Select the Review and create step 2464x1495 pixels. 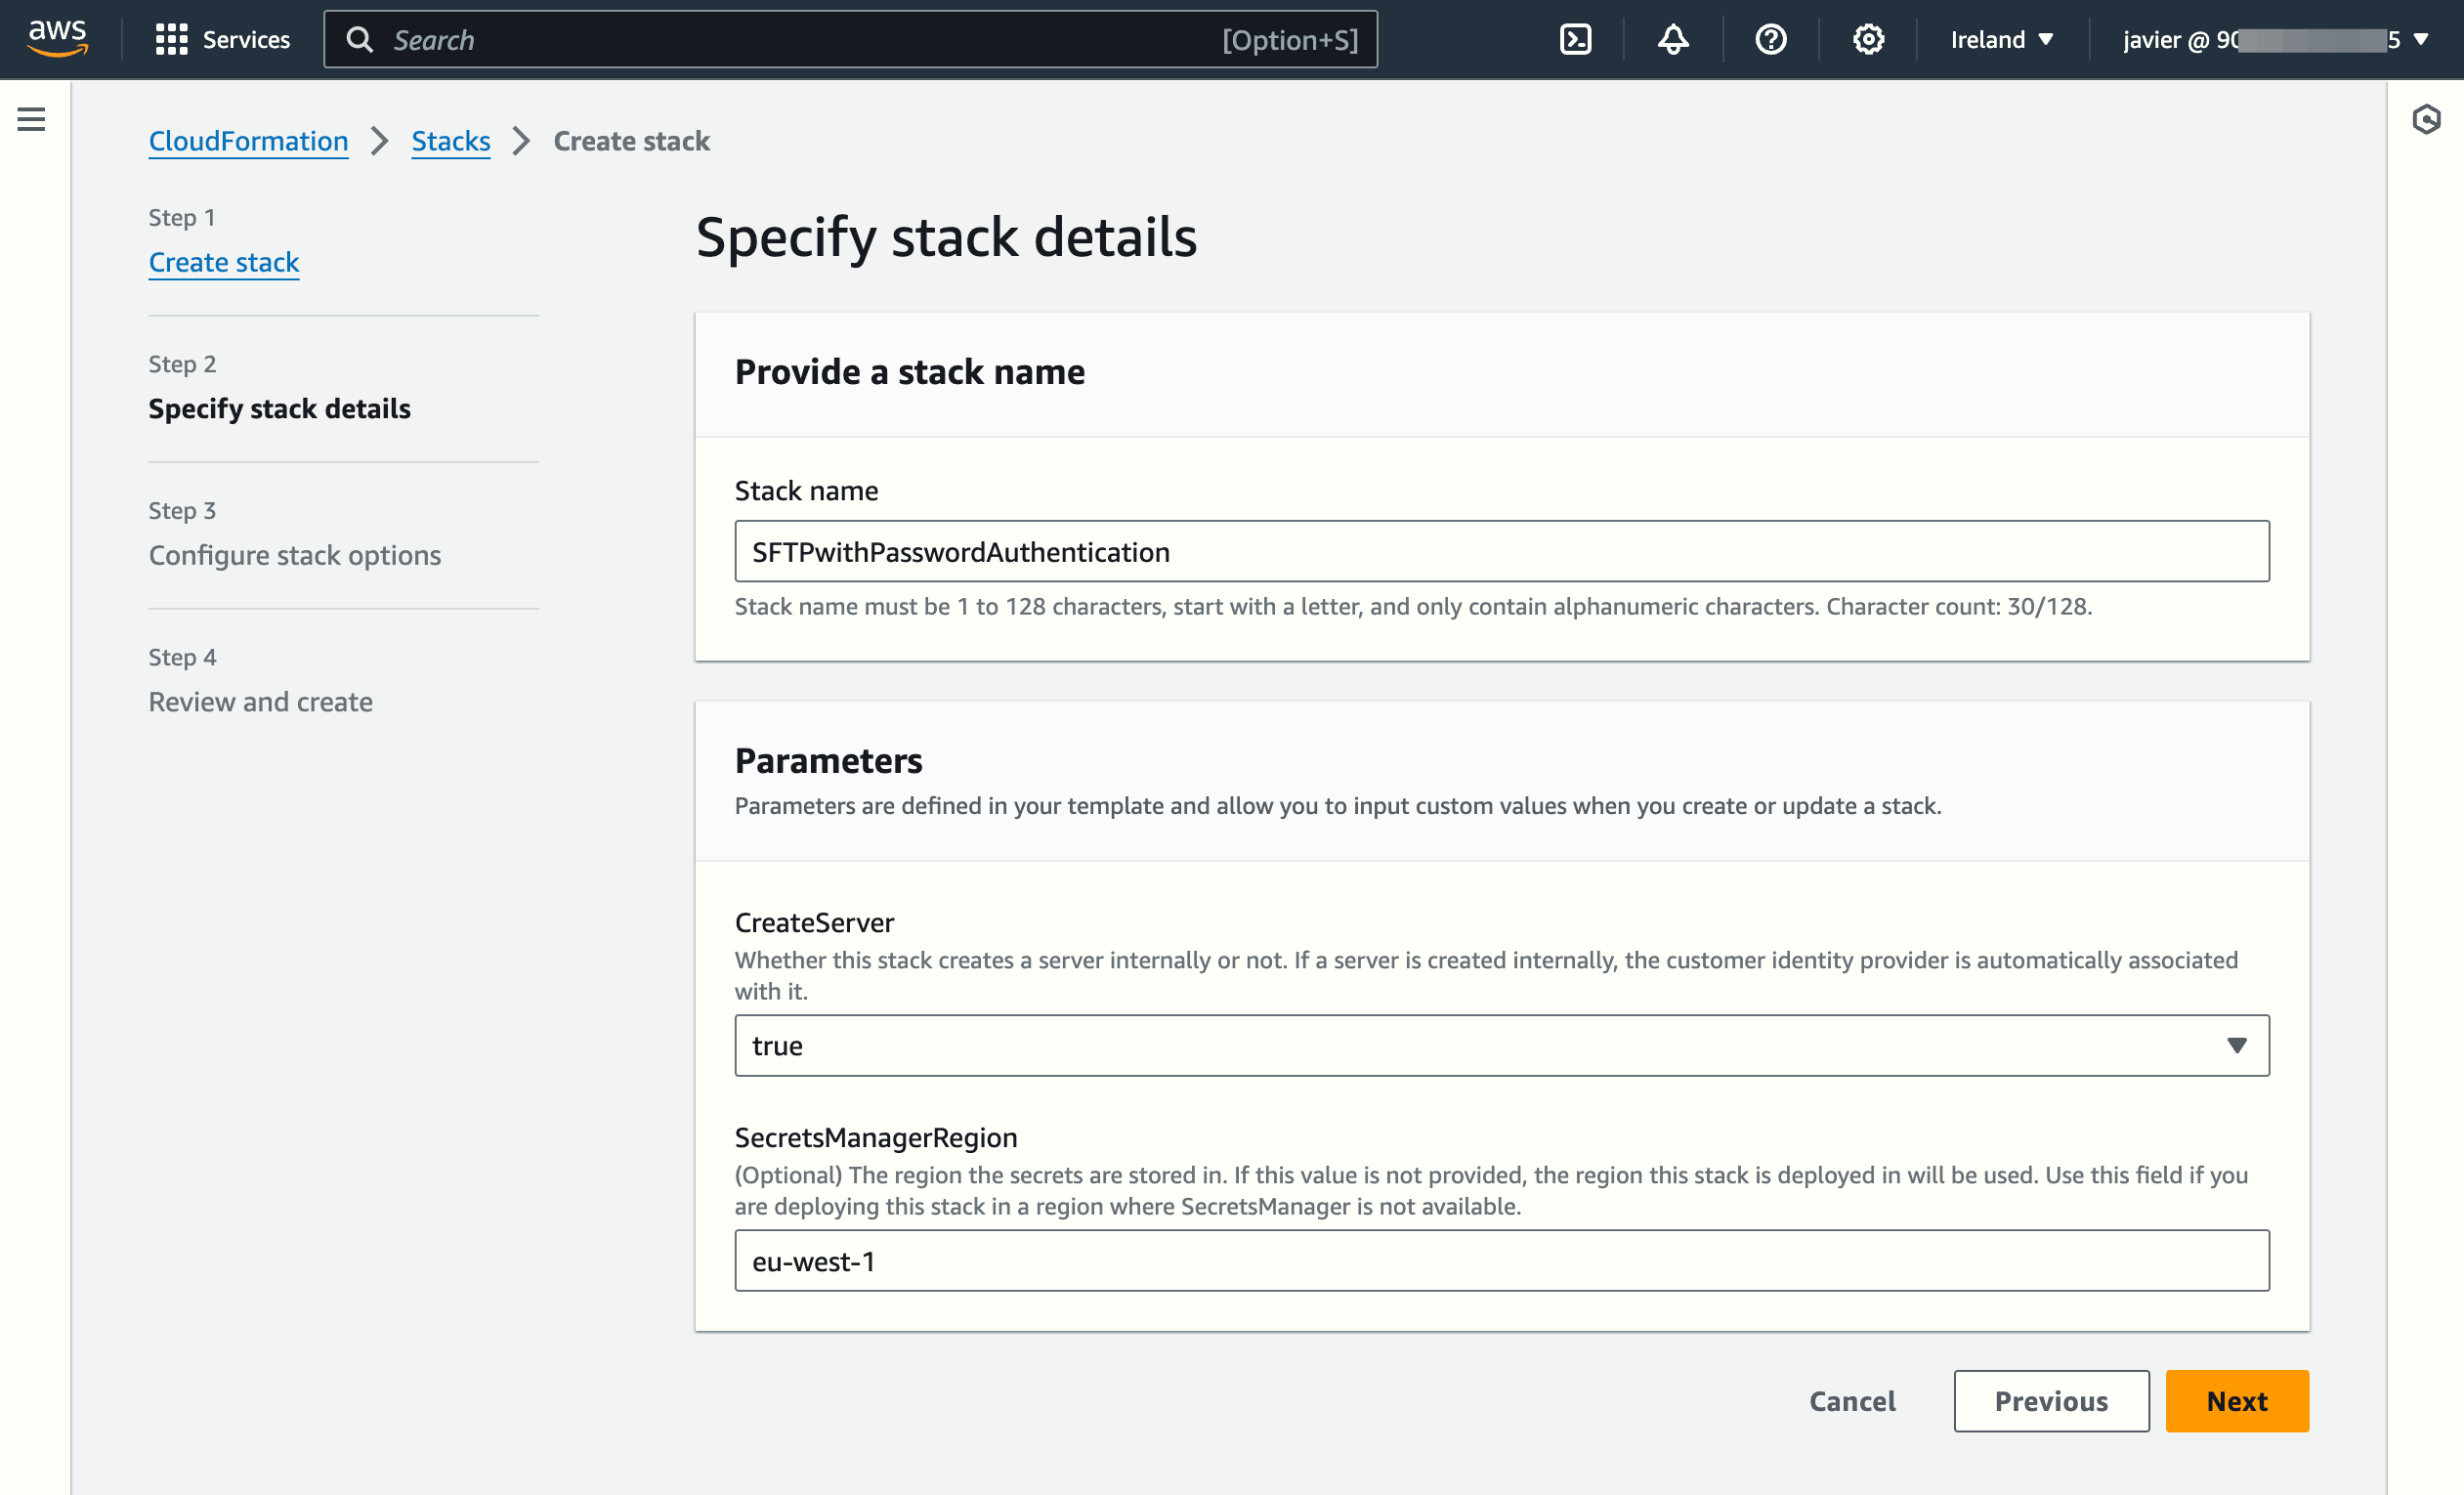point(260,701)
